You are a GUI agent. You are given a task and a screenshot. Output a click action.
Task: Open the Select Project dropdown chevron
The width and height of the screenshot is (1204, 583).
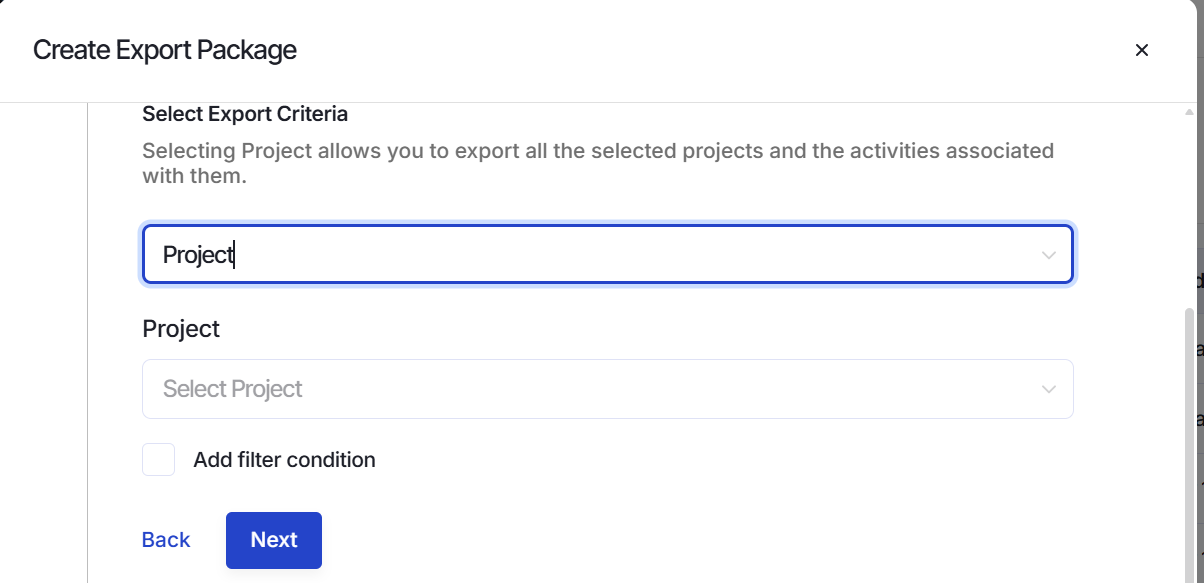coord(1048,389)
